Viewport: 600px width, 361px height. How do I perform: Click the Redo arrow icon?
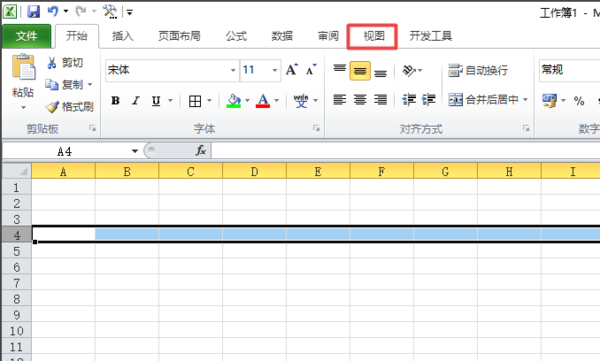point(81,11)
